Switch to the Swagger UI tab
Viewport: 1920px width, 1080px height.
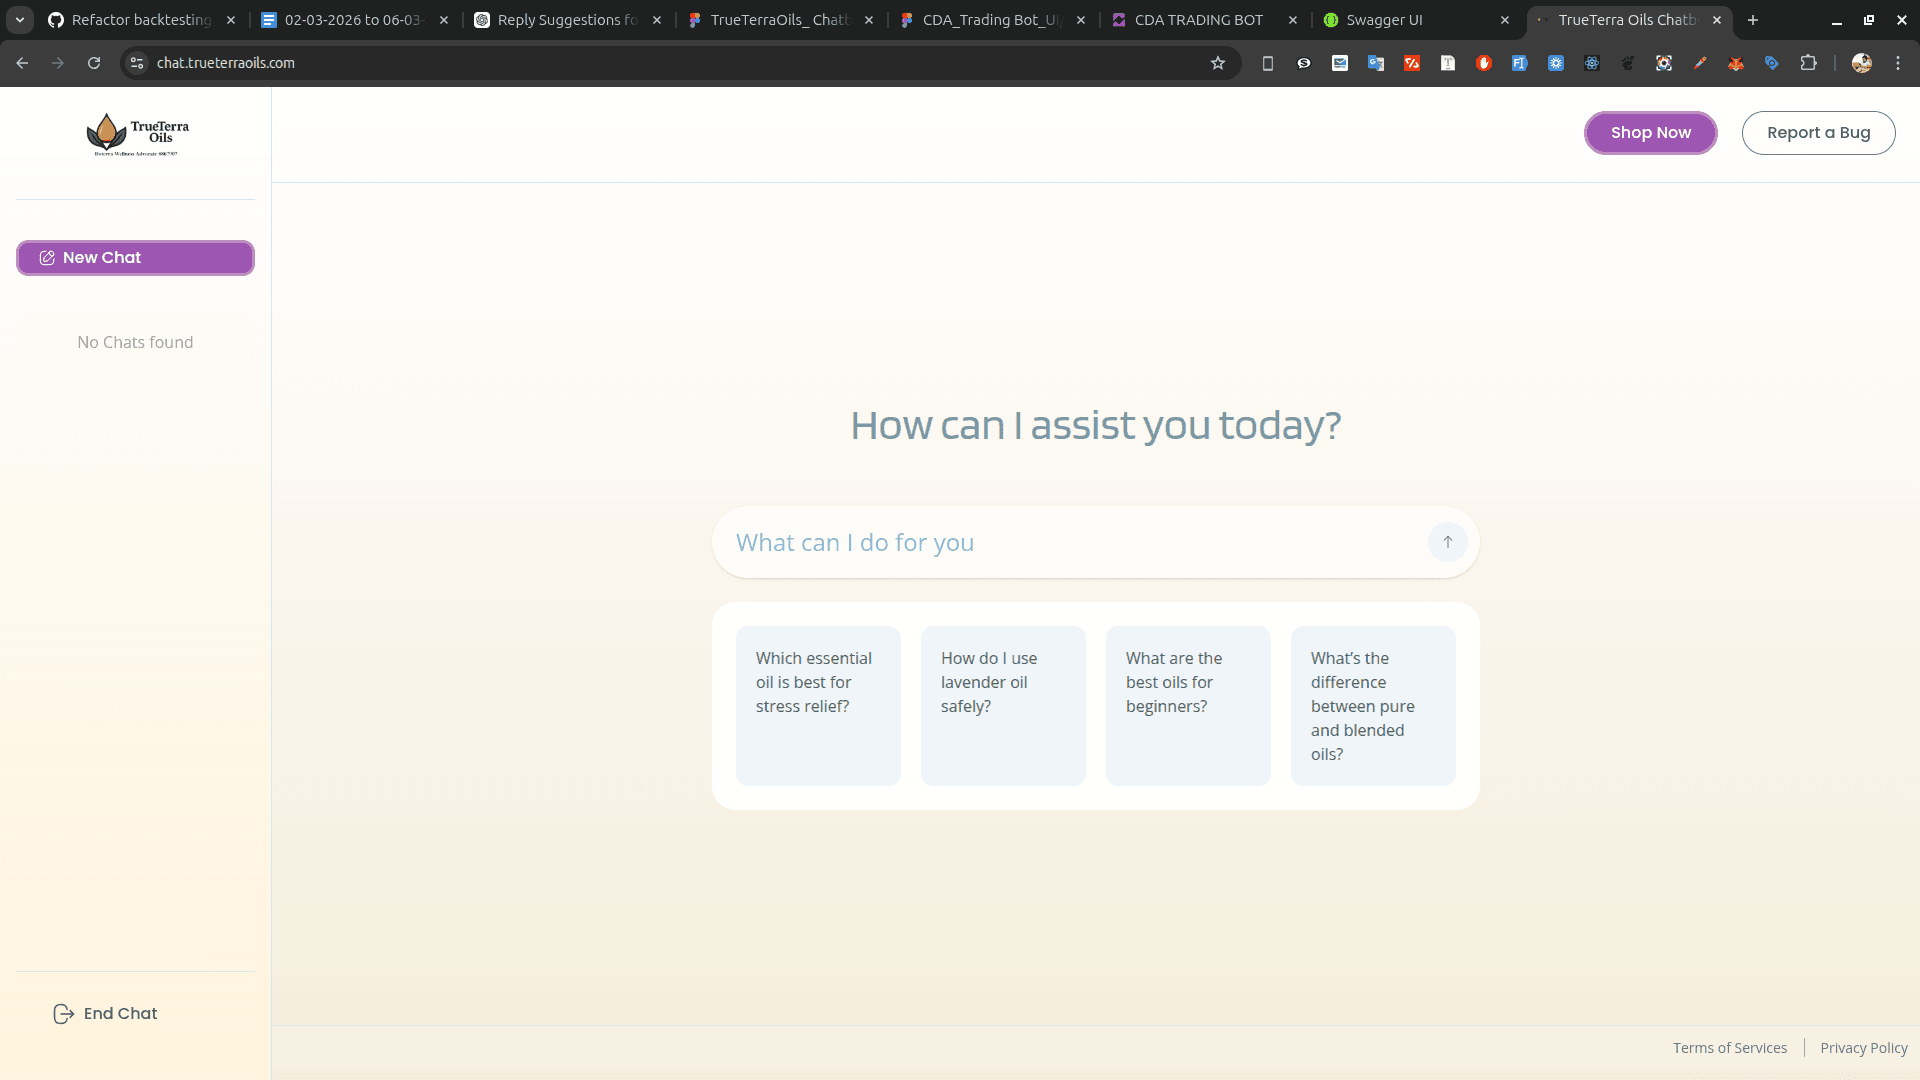[x=1385, y=19]
